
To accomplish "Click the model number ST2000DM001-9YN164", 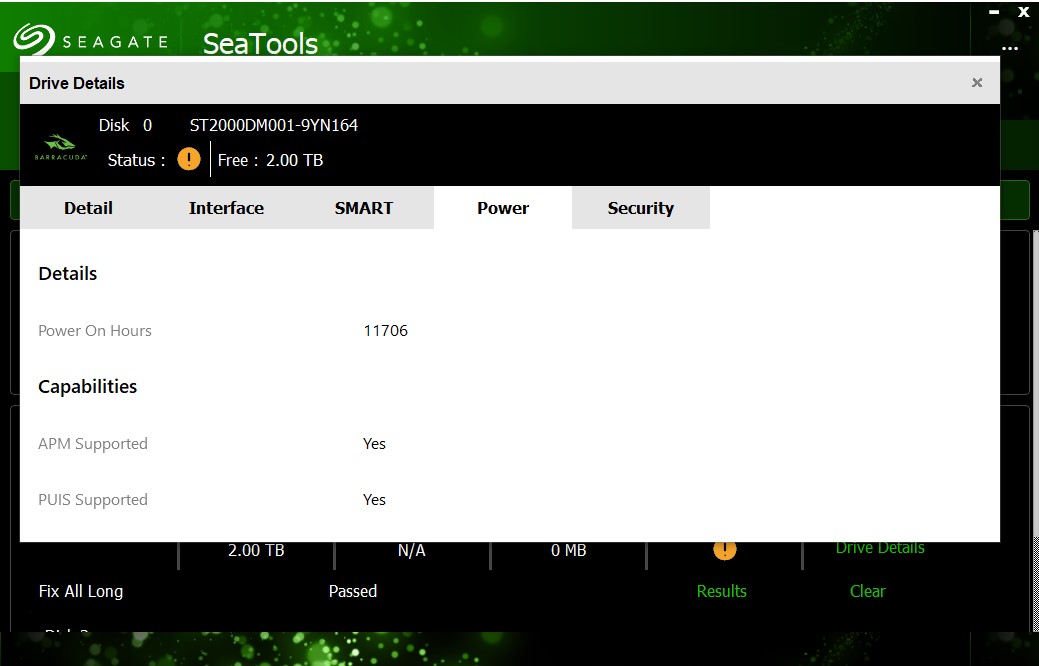I will pyautogui.click(x=273, y=125).
